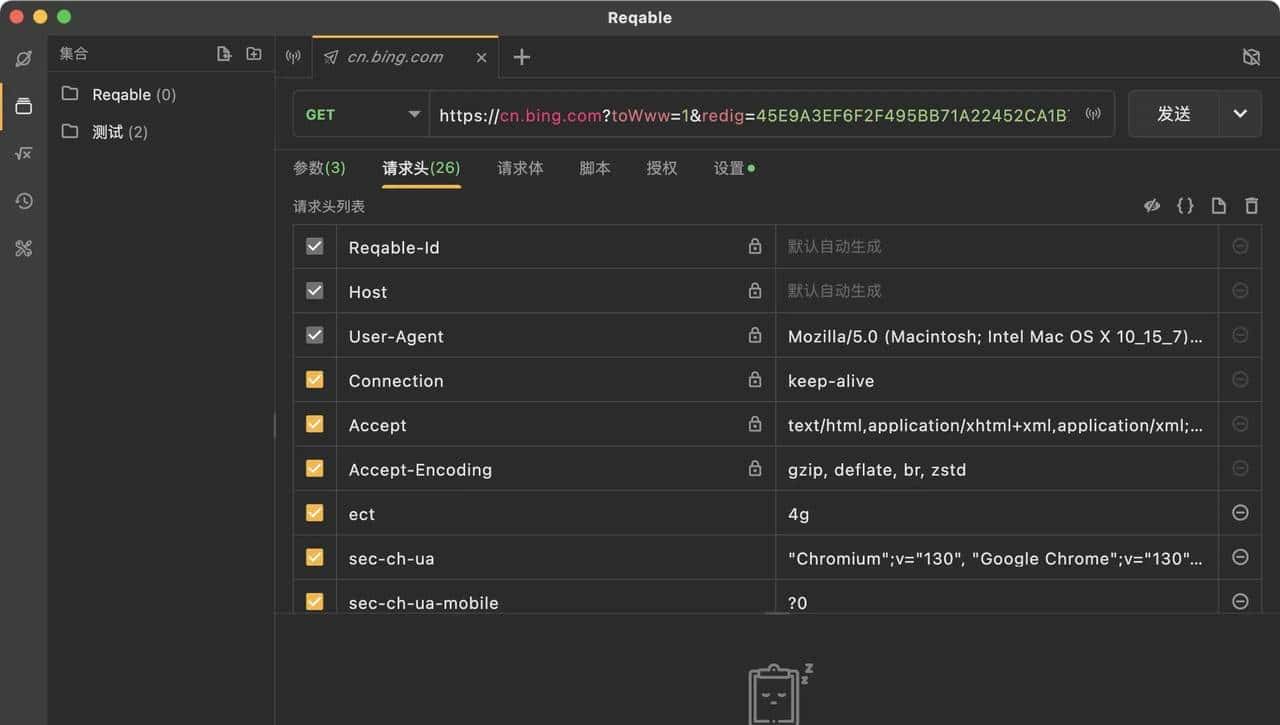Open the toolbox icon in left sidebar

tap(24, 249)
